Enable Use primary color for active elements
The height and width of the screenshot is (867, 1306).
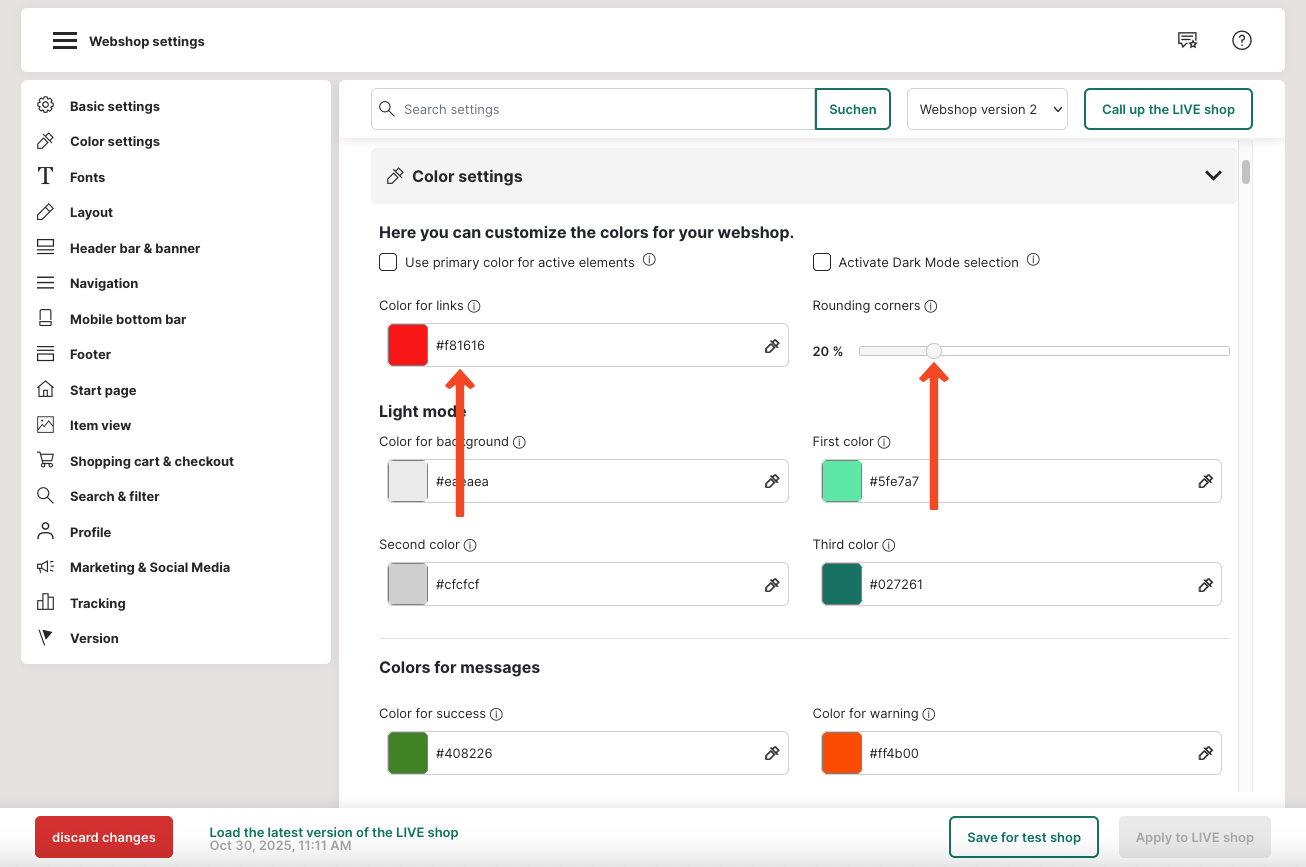coord(388,262)
